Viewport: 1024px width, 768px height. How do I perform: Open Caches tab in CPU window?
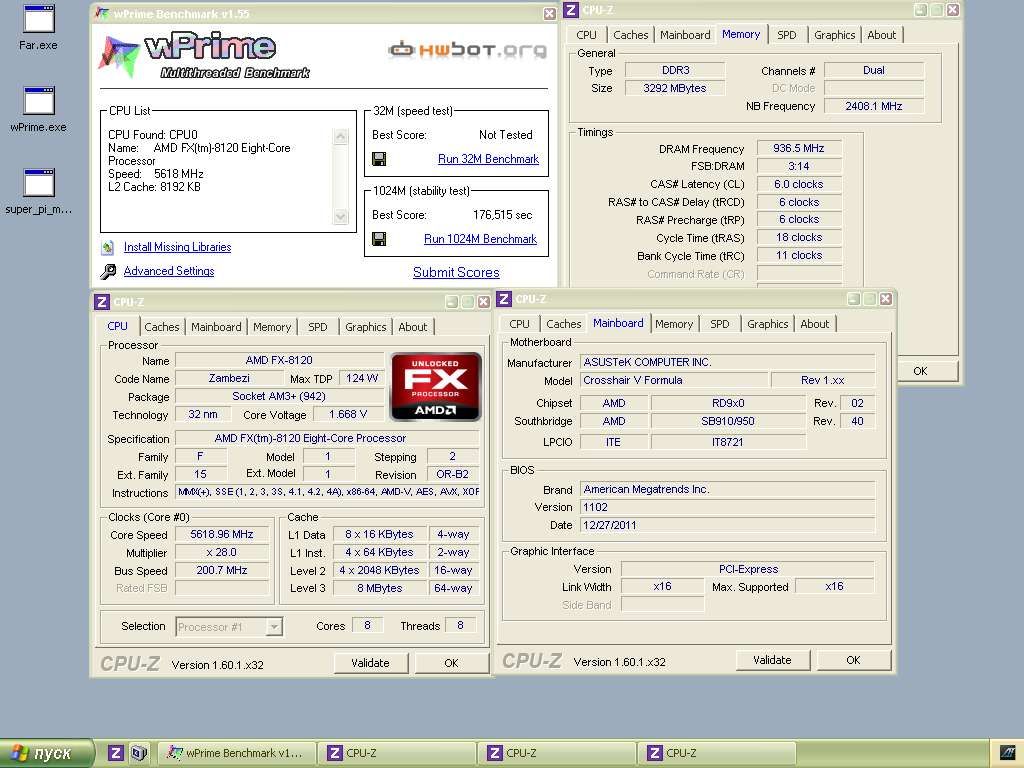(161, 327)
